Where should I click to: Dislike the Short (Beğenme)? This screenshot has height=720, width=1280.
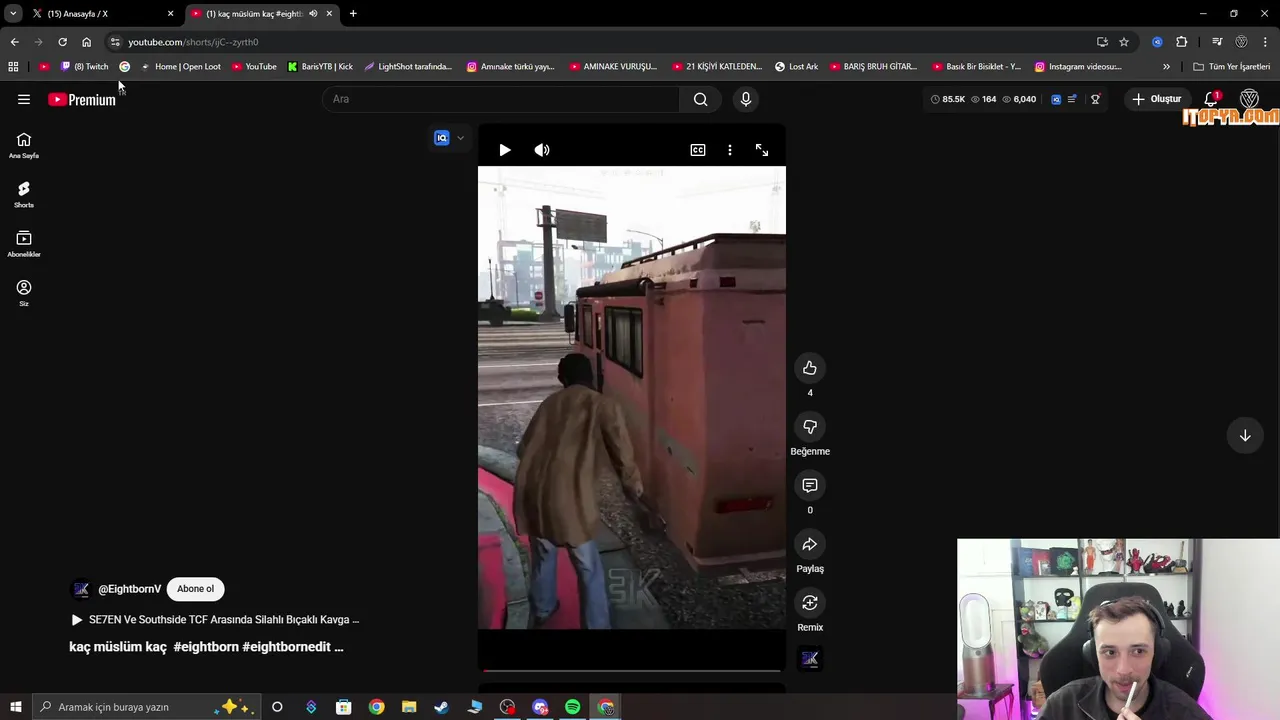(810, 427)
